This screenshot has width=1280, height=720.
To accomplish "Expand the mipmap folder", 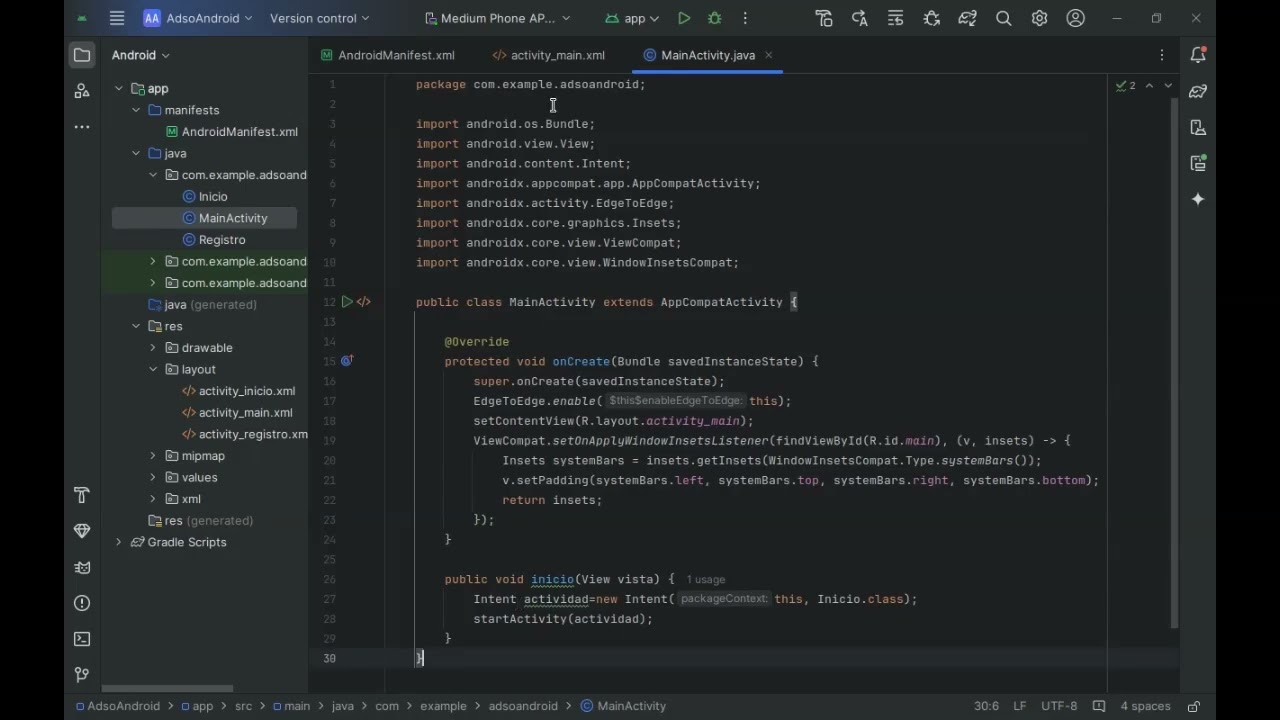I will pos(153,456).
